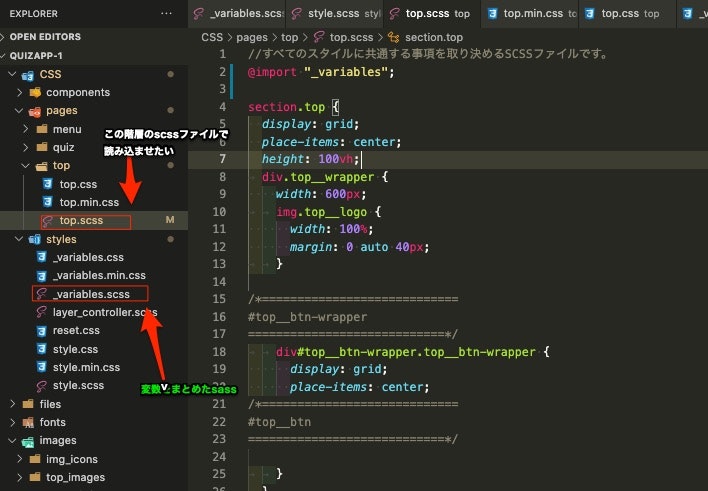The height and width of the screenshot is (491, 708).
Task: Click CSS icon beside style.css in tree
Action: 41,349
